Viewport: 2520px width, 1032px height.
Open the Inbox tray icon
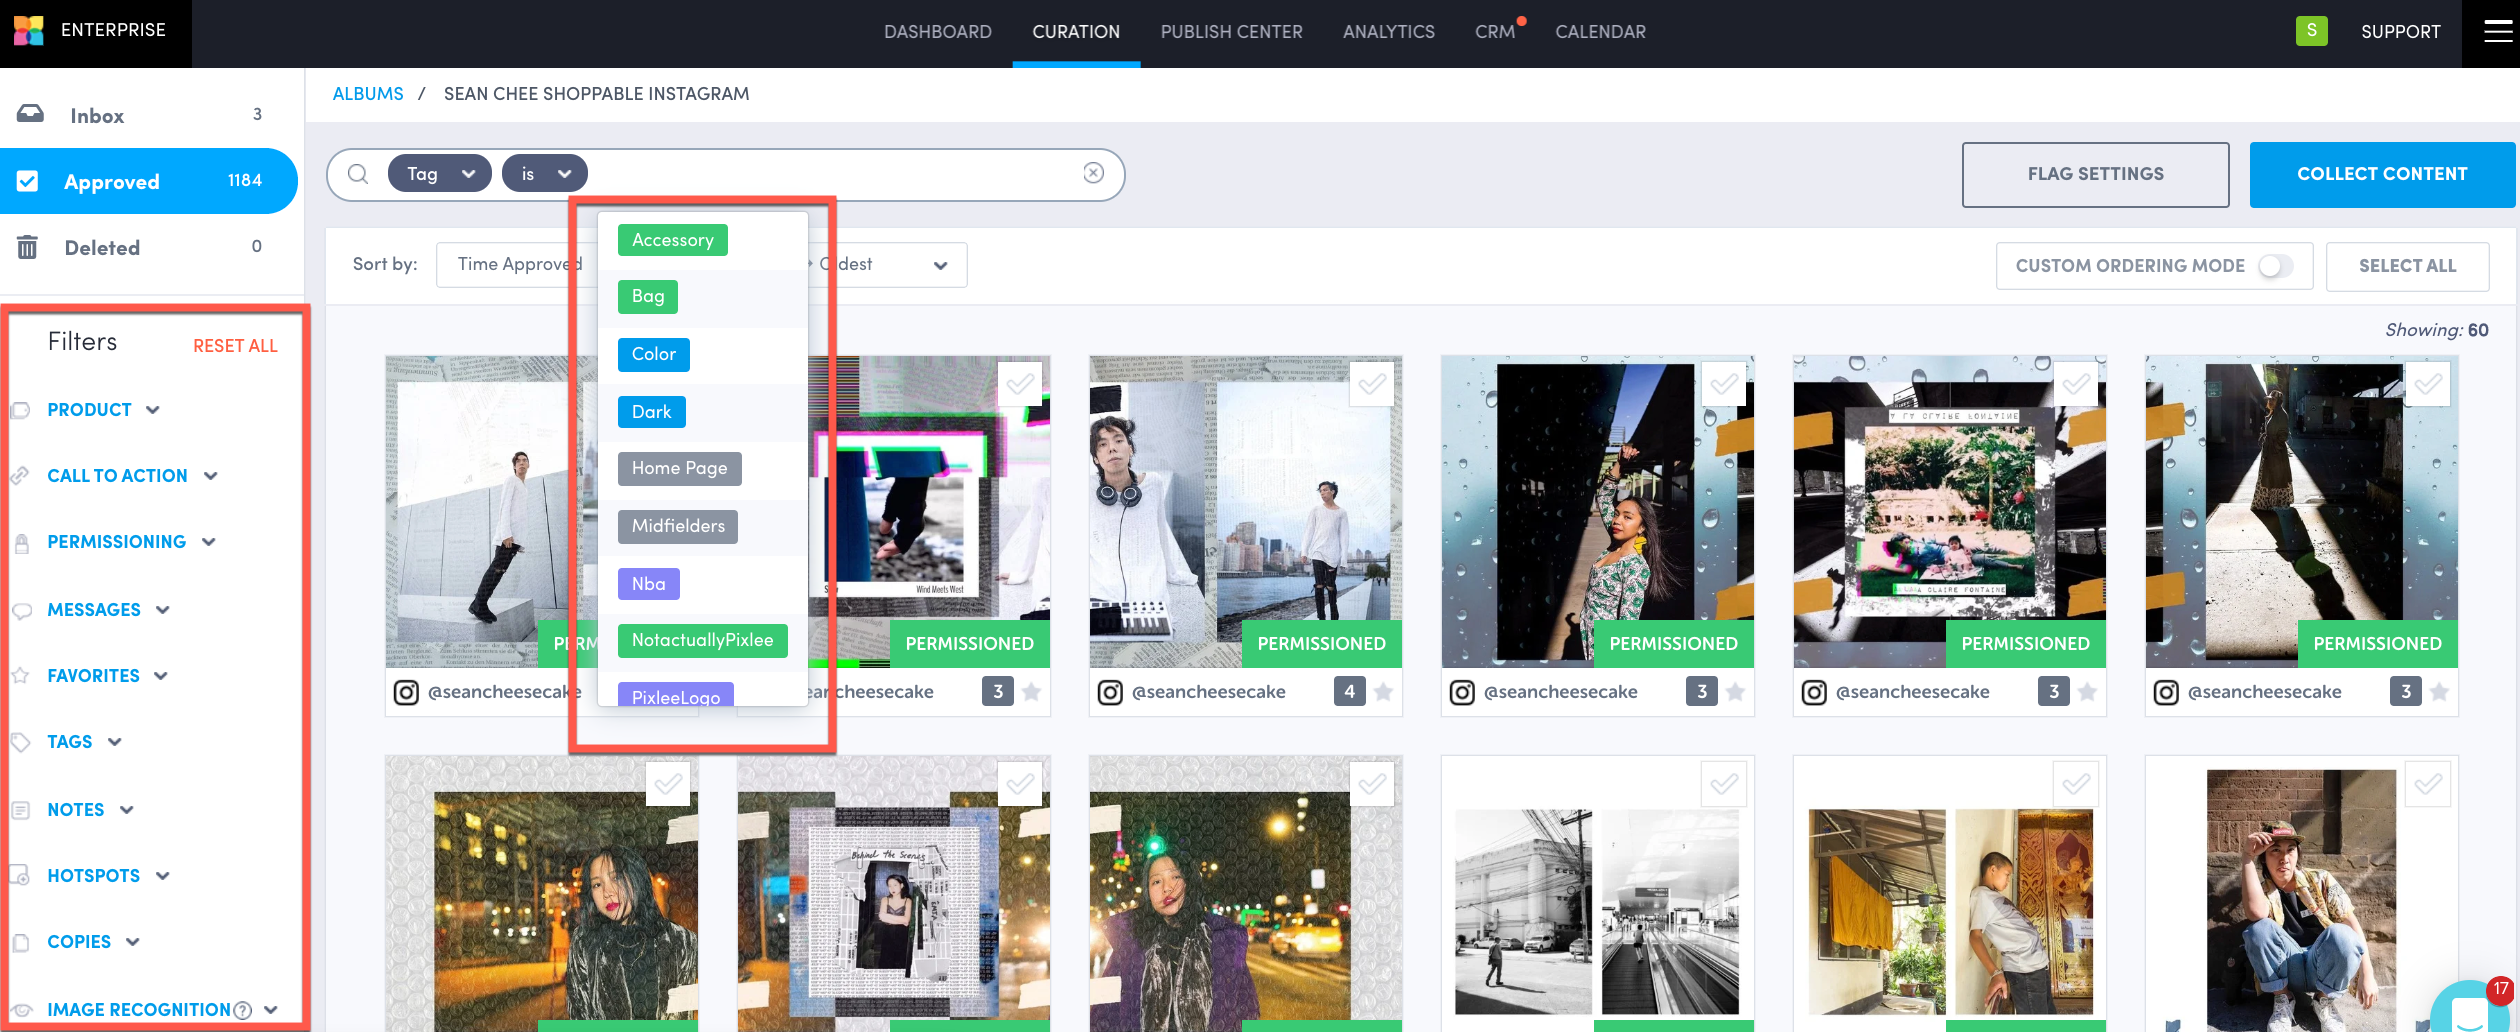click(x=30, y=114)
